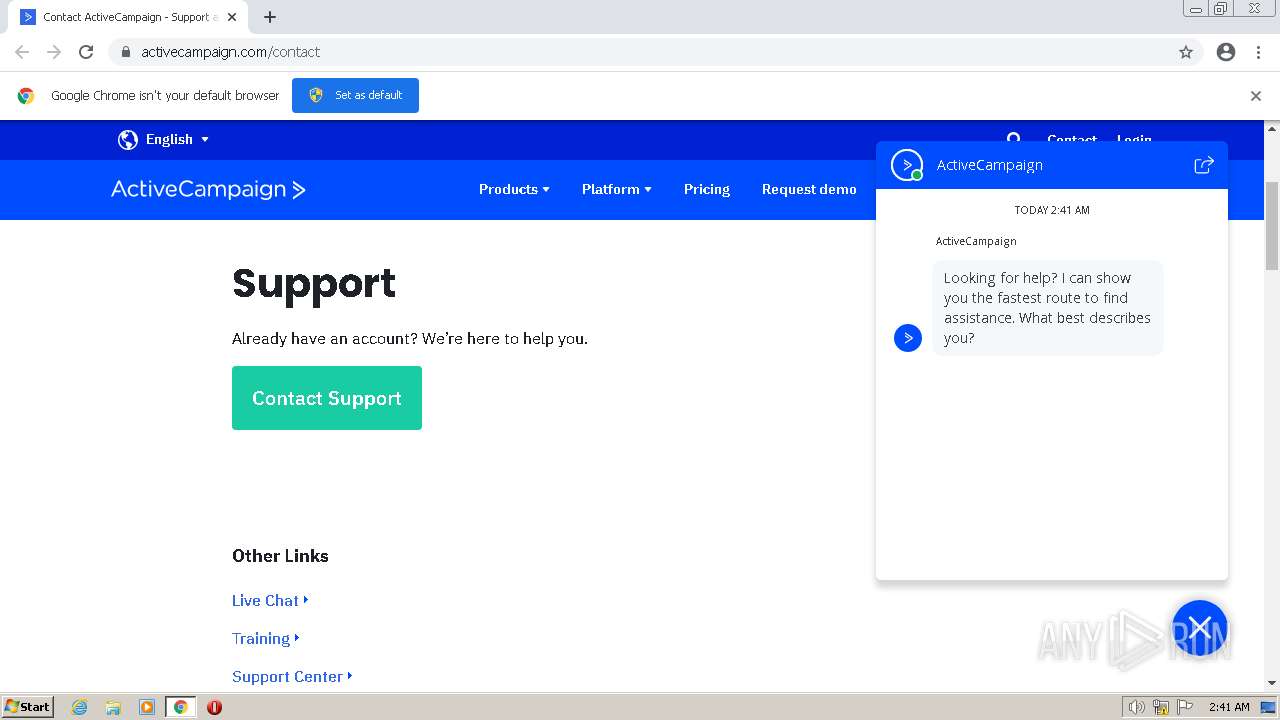The width and height of the screenshot is (1280, 720).
Task: Open the Training link
Action: [265, 638]
